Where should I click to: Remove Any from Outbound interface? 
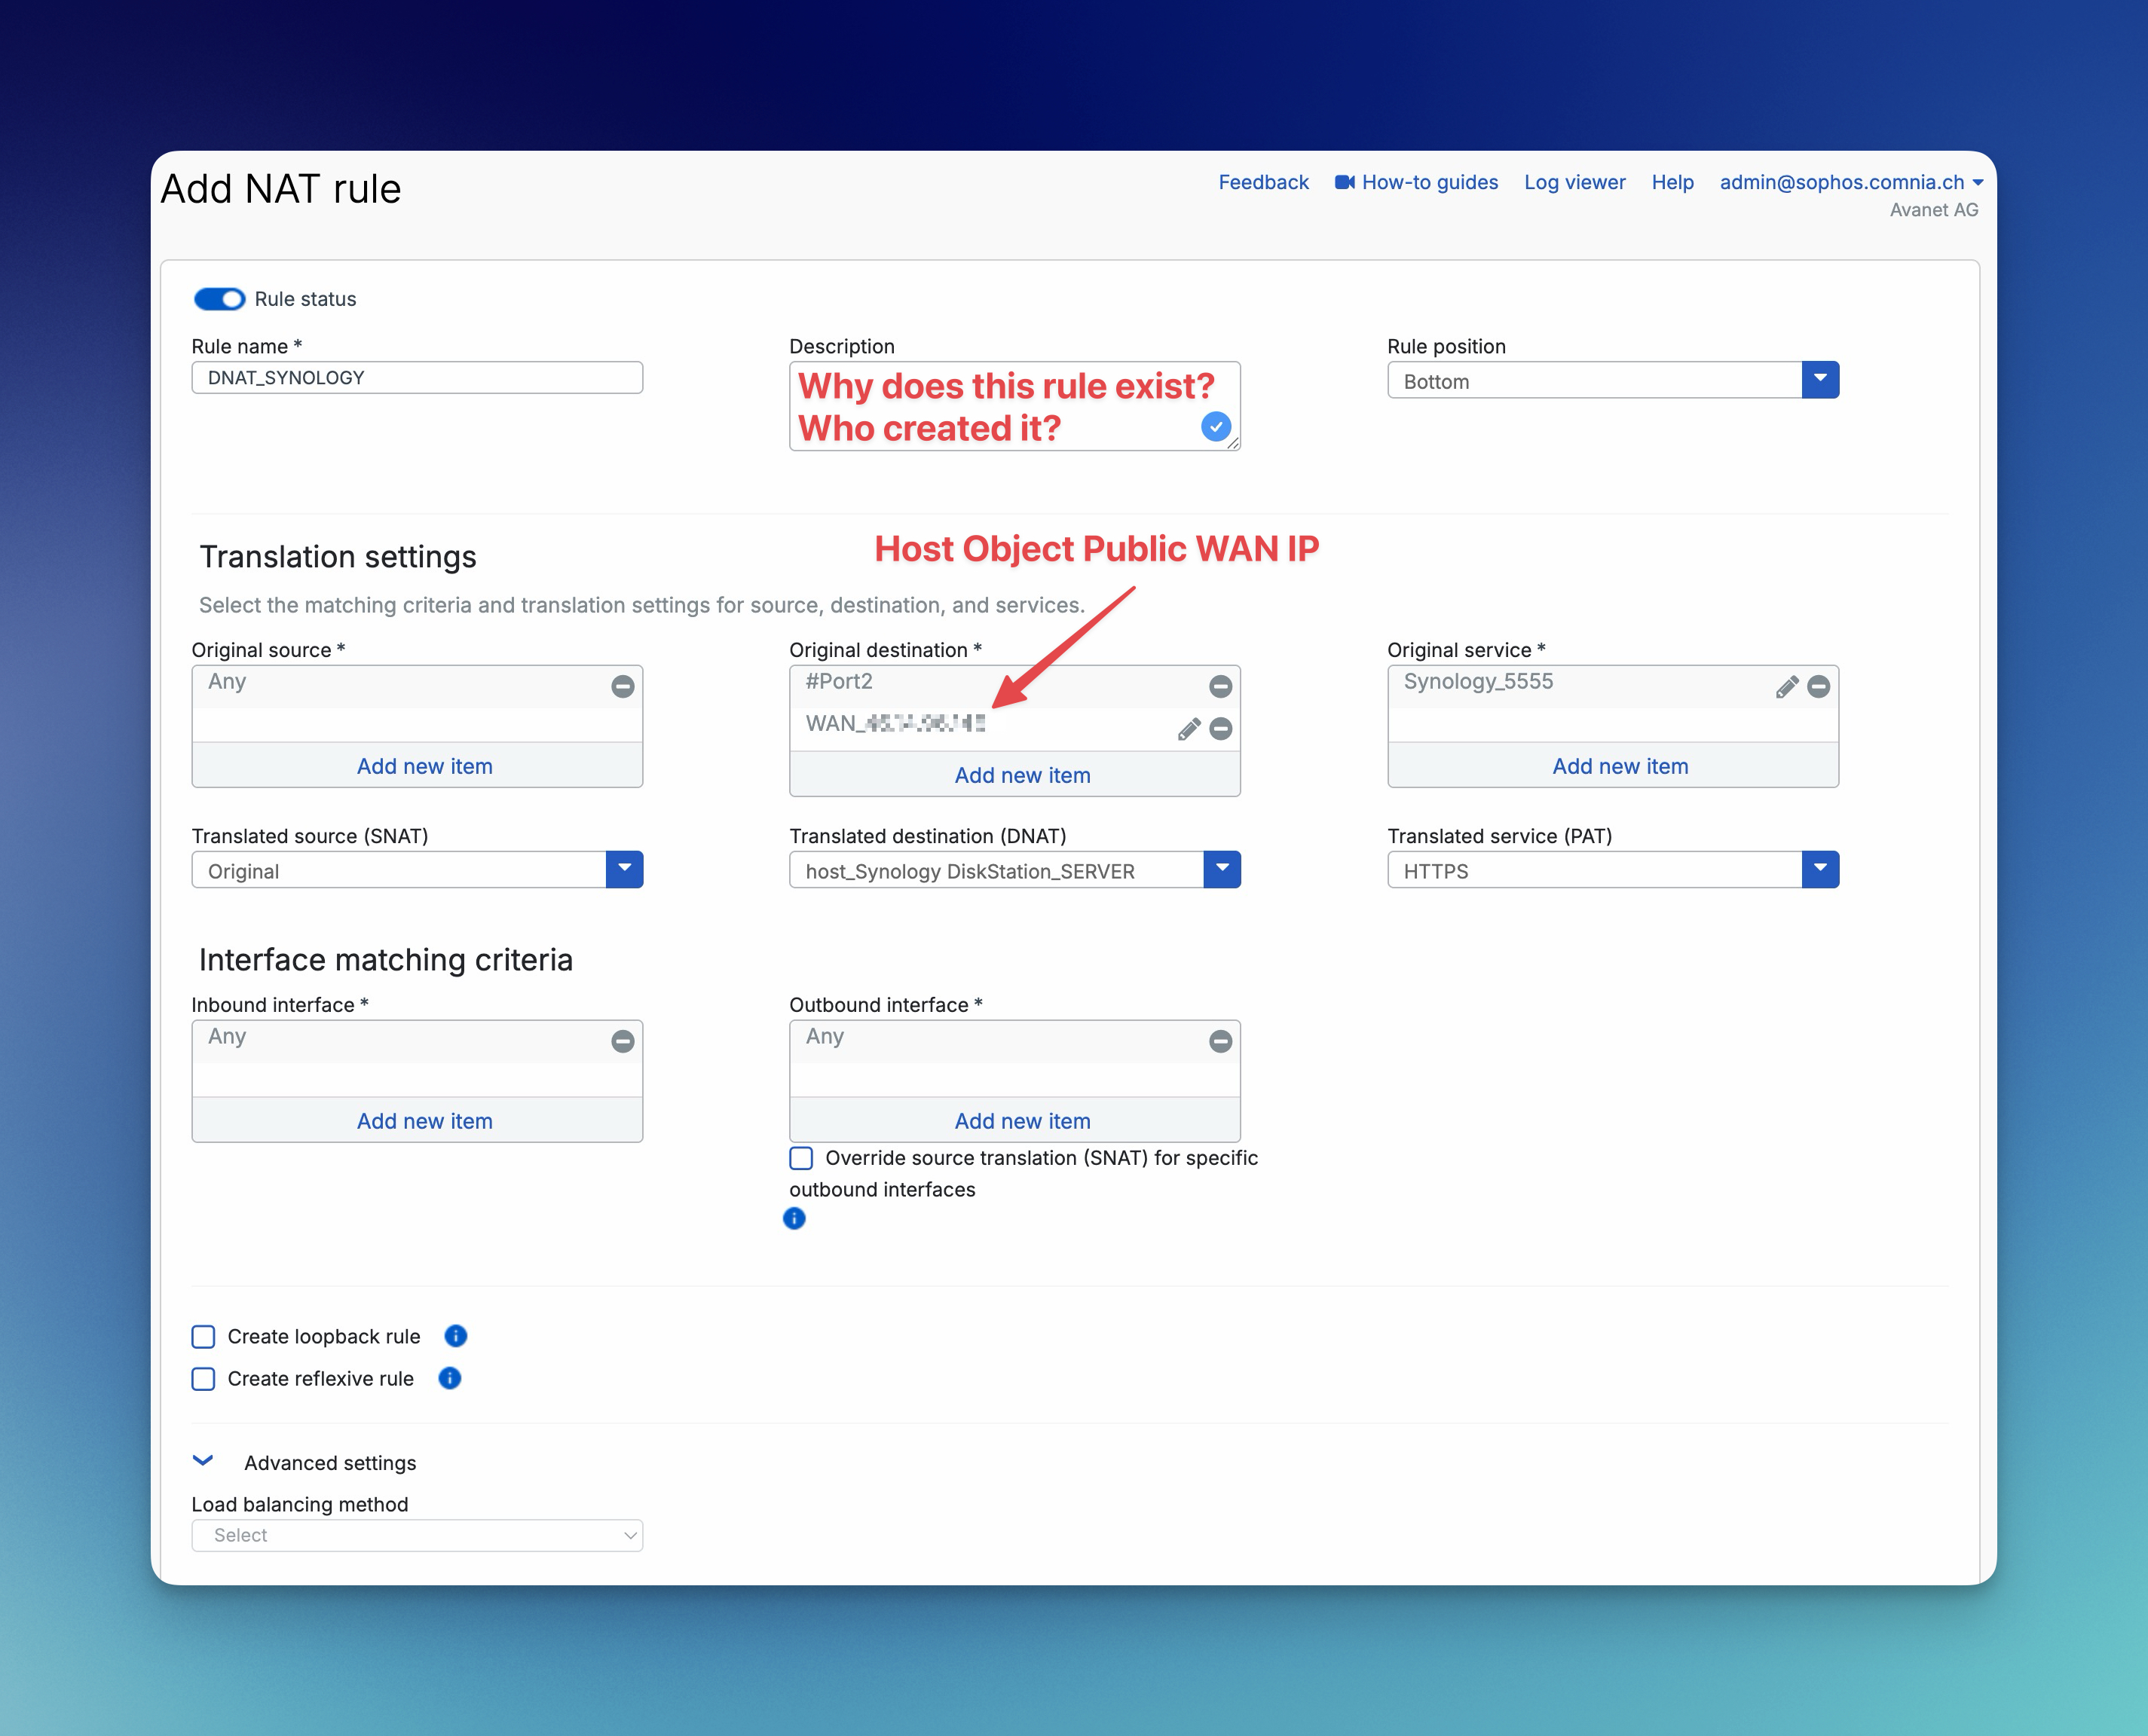(x=1220, y=1041)
